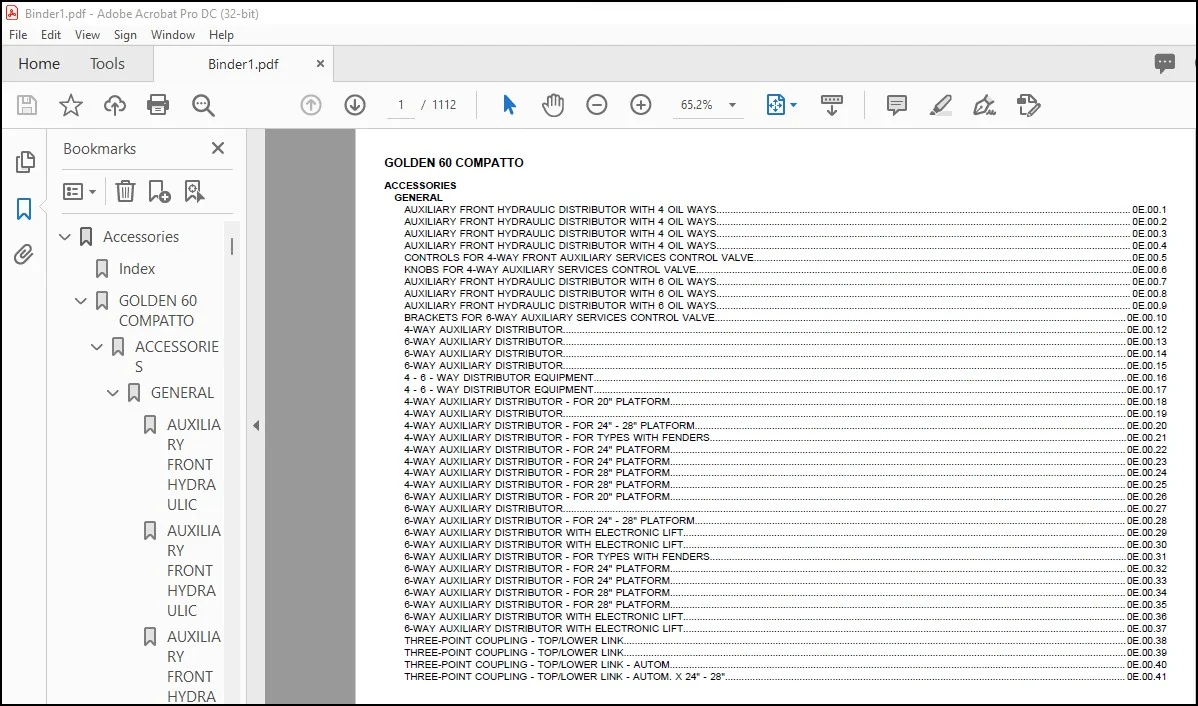Screen dimensions: 1198x706
Task: Open the Page Thumbnails panel
Action: coord(25,161)
